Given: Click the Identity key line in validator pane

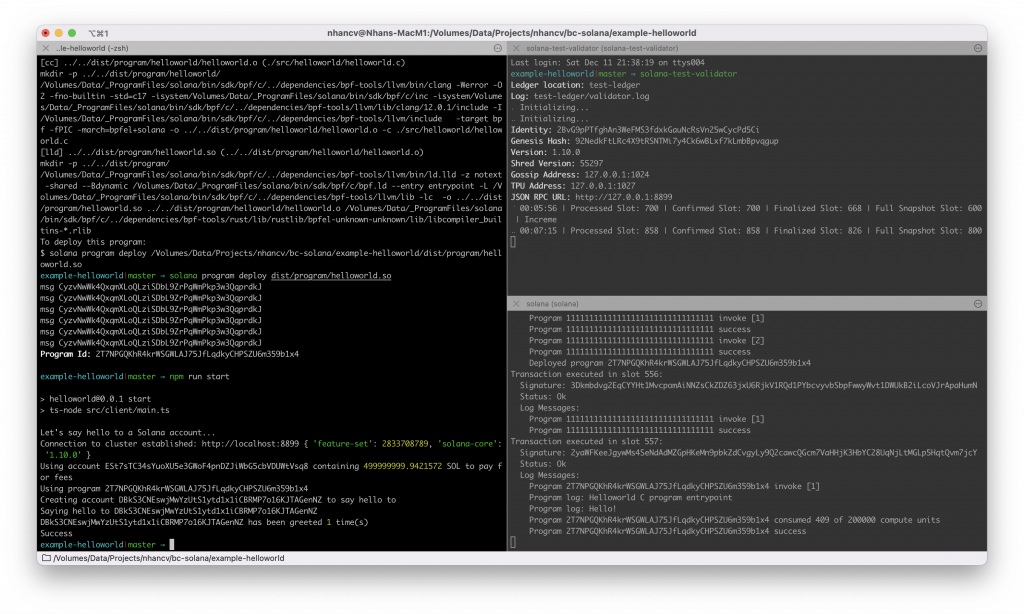Looking at the screenshot, I should pyautogui.click(x=635, y=130).
